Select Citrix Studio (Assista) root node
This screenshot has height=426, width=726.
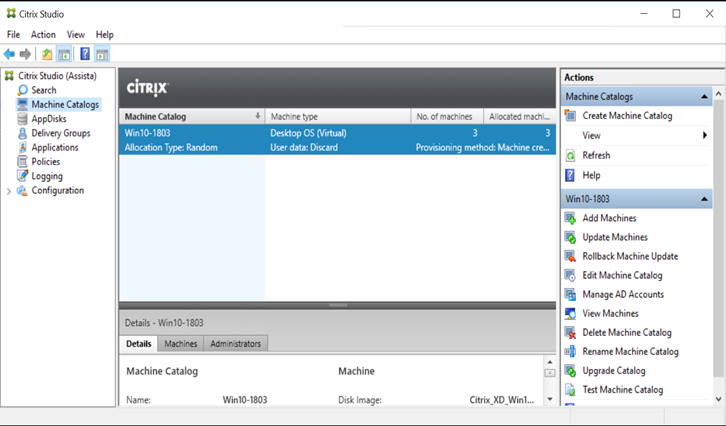(57, 76)
